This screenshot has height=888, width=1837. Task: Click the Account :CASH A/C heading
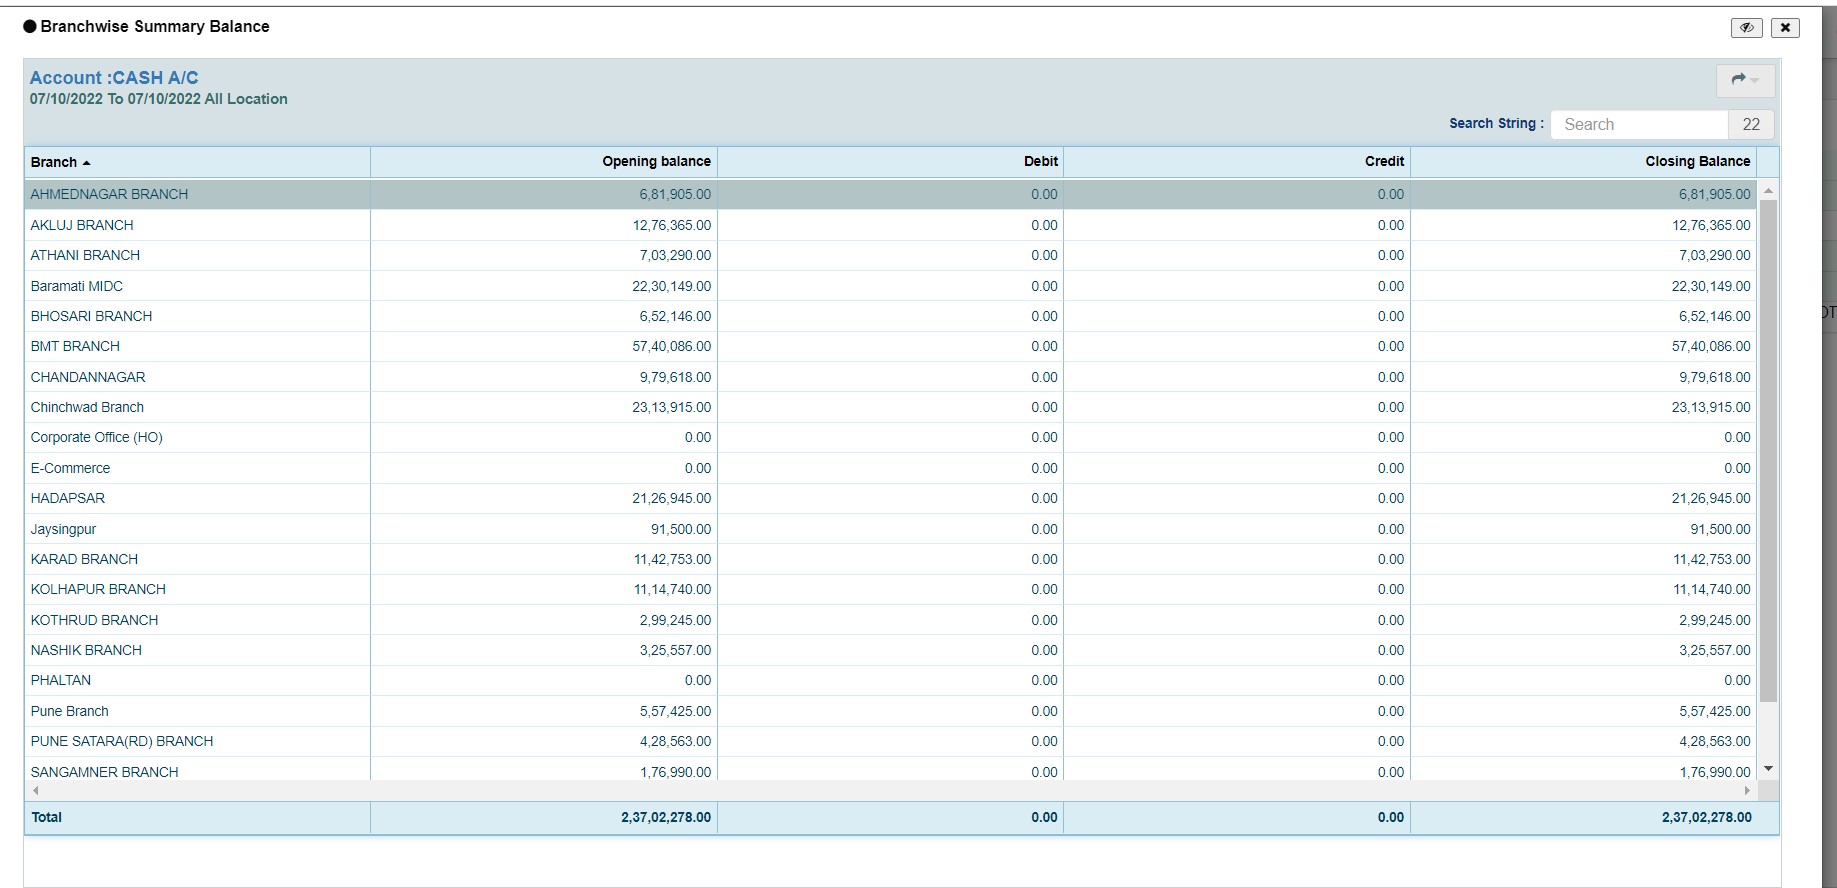click(114, 78)
